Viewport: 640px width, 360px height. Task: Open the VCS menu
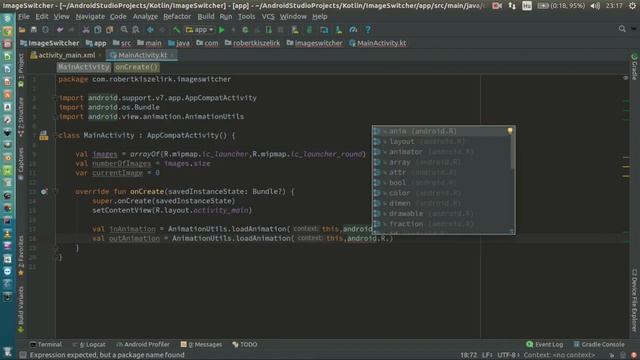click(x=268, y=17)
